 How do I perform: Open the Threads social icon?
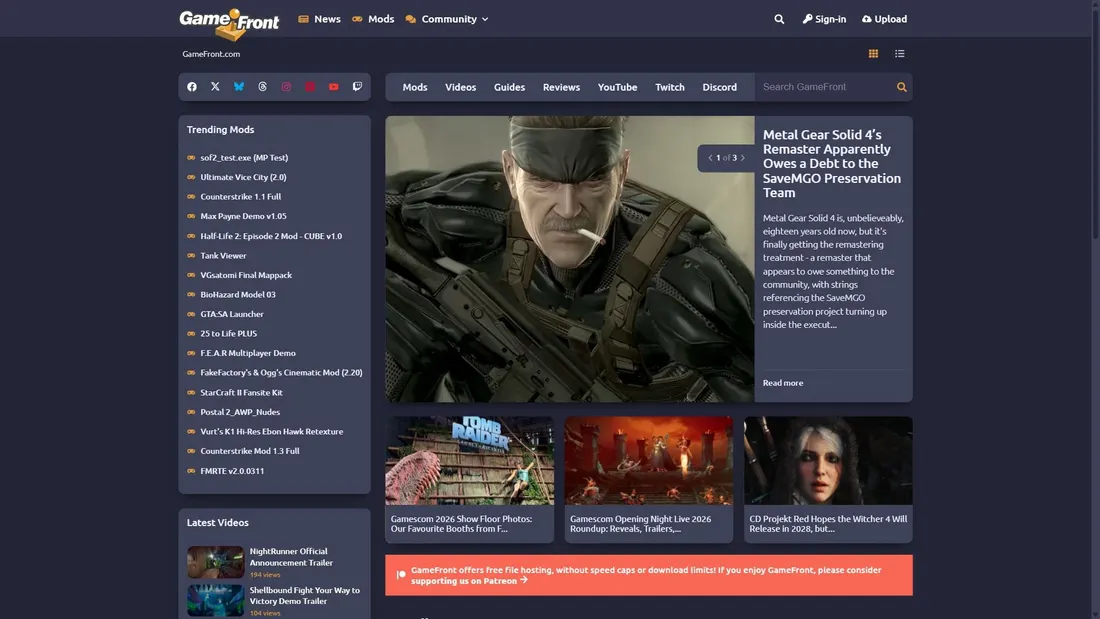click(x=262, y=87)
